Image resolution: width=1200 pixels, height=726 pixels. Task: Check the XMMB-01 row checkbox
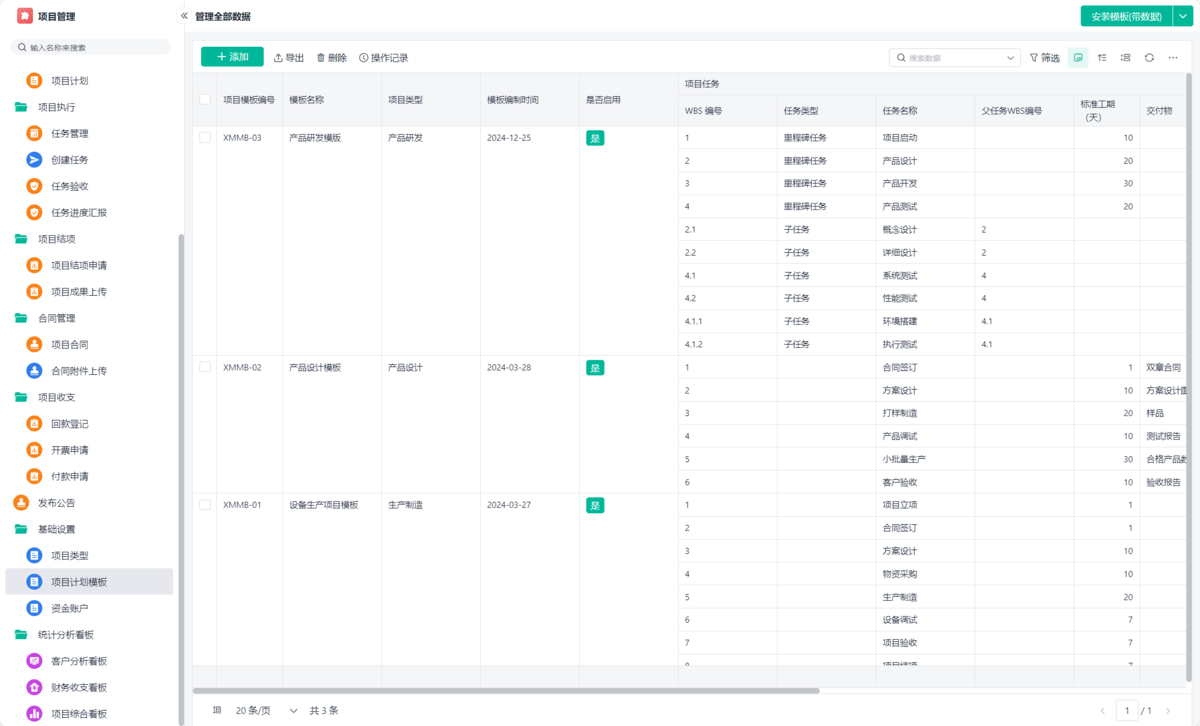pyautogui.click(x=205, y=505)
